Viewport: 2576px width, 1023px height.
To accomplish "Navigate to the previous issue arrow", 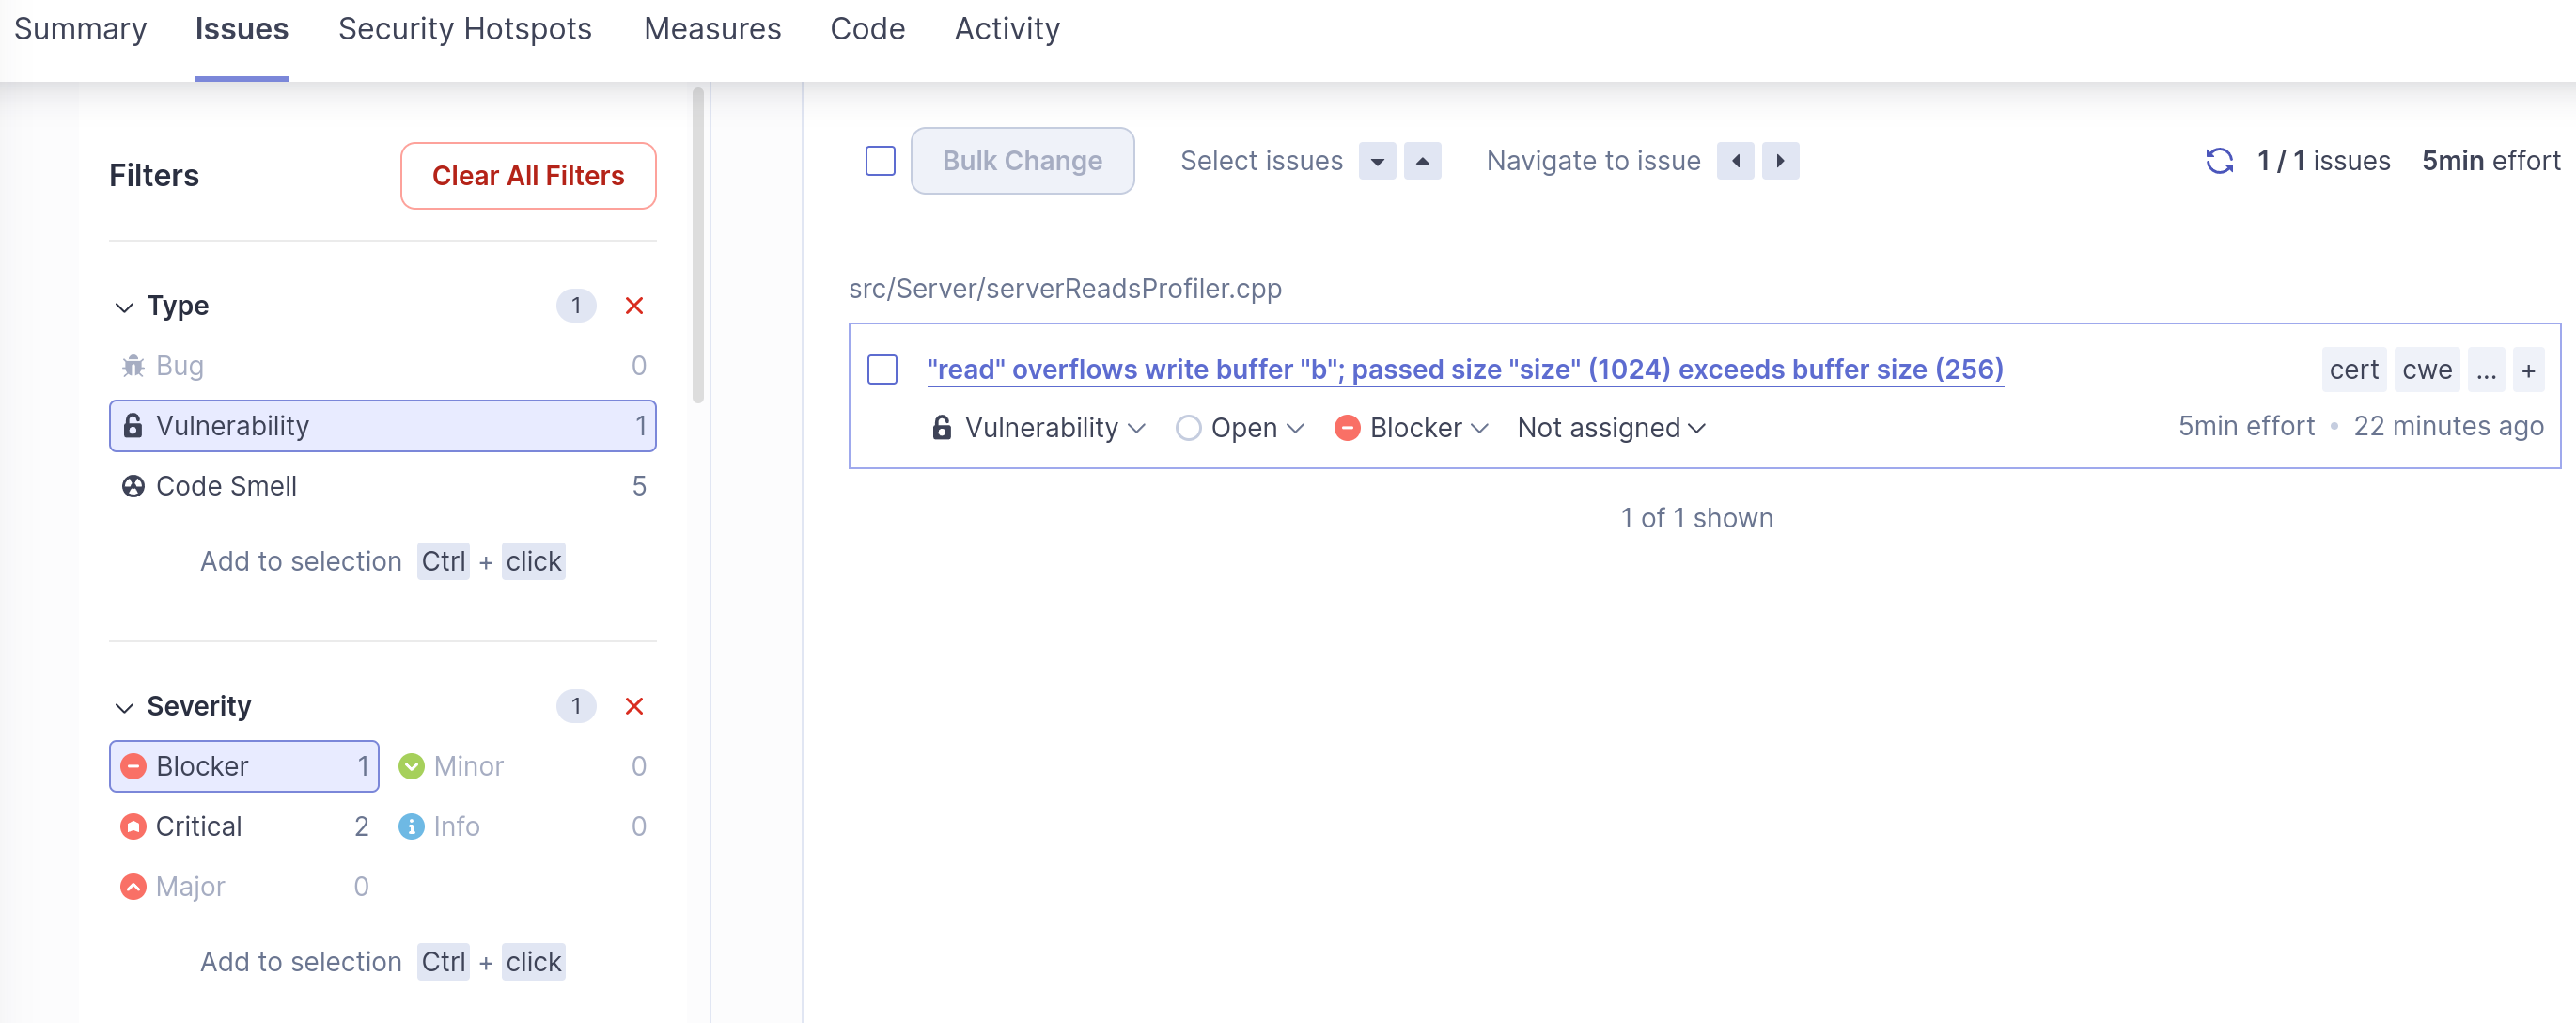I will point(1735,161).
